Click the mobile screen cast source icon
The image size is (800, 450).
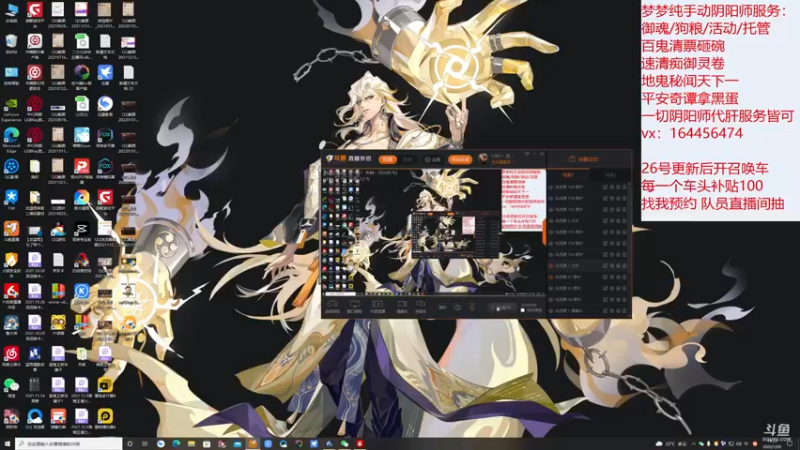378,307
